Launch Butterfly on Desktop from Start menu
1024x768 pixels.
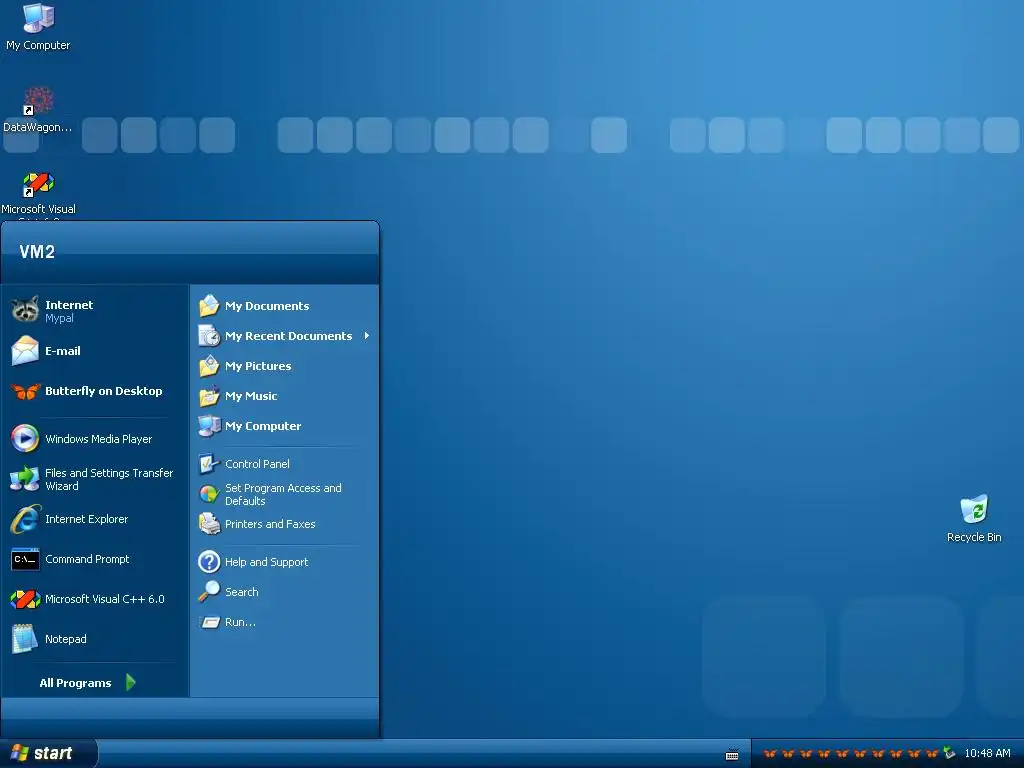pos(95,391)
